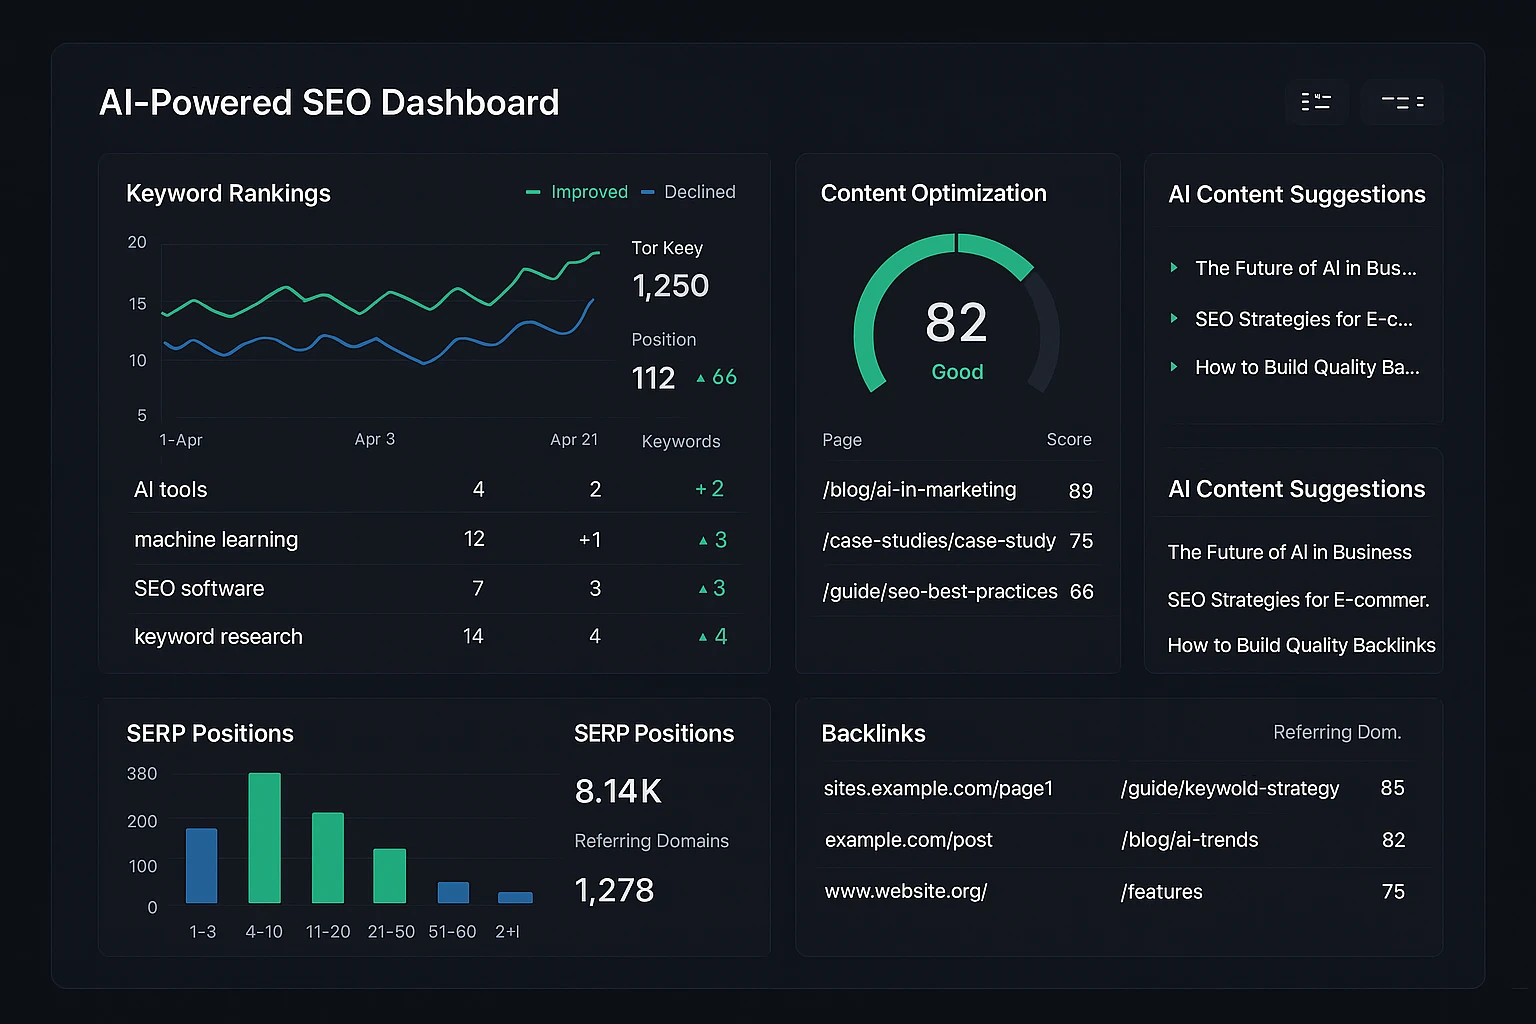
Task: Click target page /guide/keywold-strategy
Action: coord(1230,788)
